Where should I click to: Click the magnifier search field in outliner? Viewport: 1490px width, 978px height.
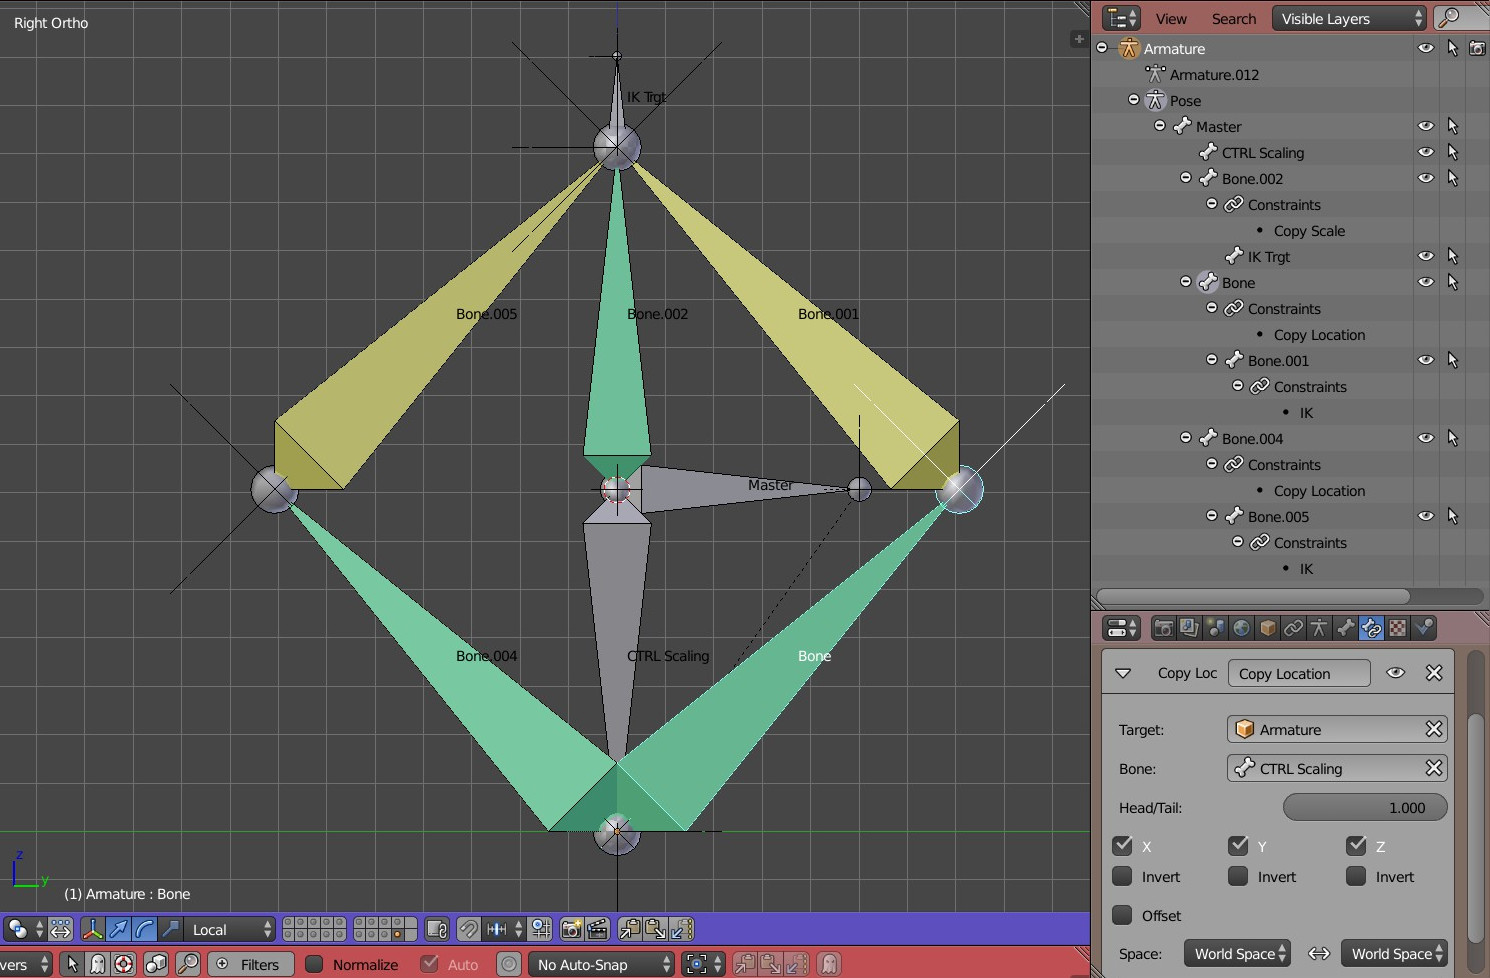[x=1461, y=18]
